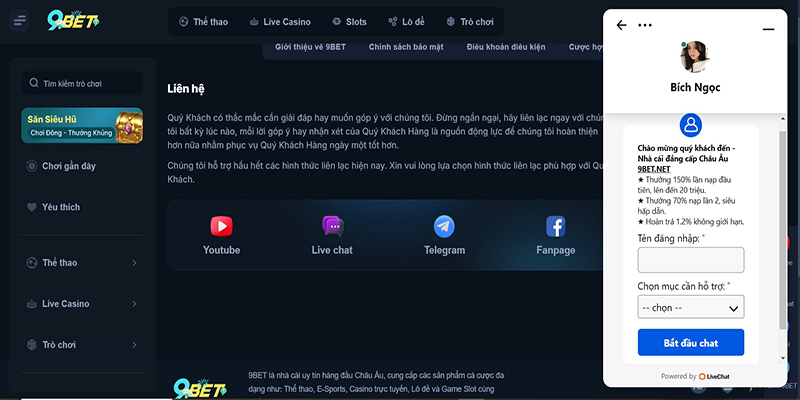Switch to the Chính sách bảo mật tab
800x400 pixels.
point(407,47)
